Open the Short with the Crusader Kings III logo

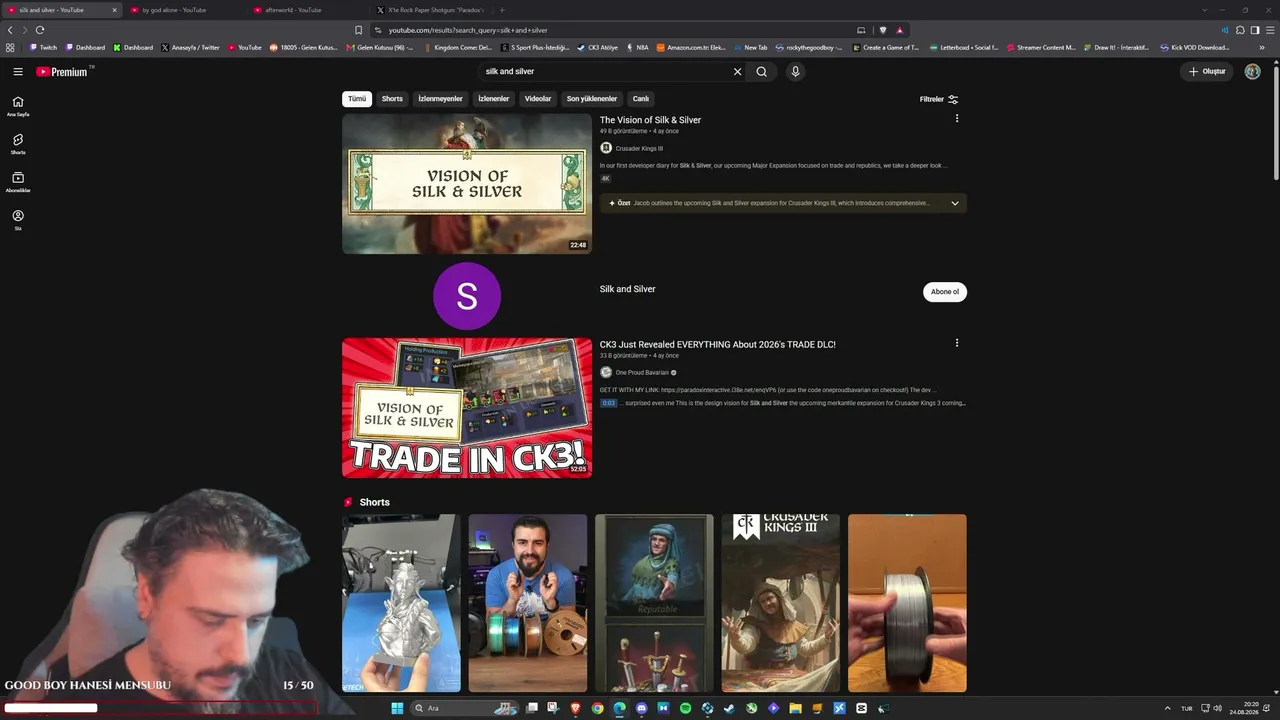[781, 603]
